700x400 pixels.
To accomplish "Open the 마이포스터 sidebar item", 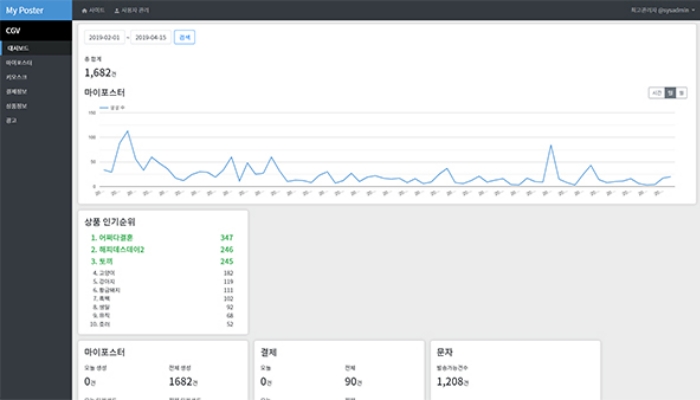I will point(36,62).
